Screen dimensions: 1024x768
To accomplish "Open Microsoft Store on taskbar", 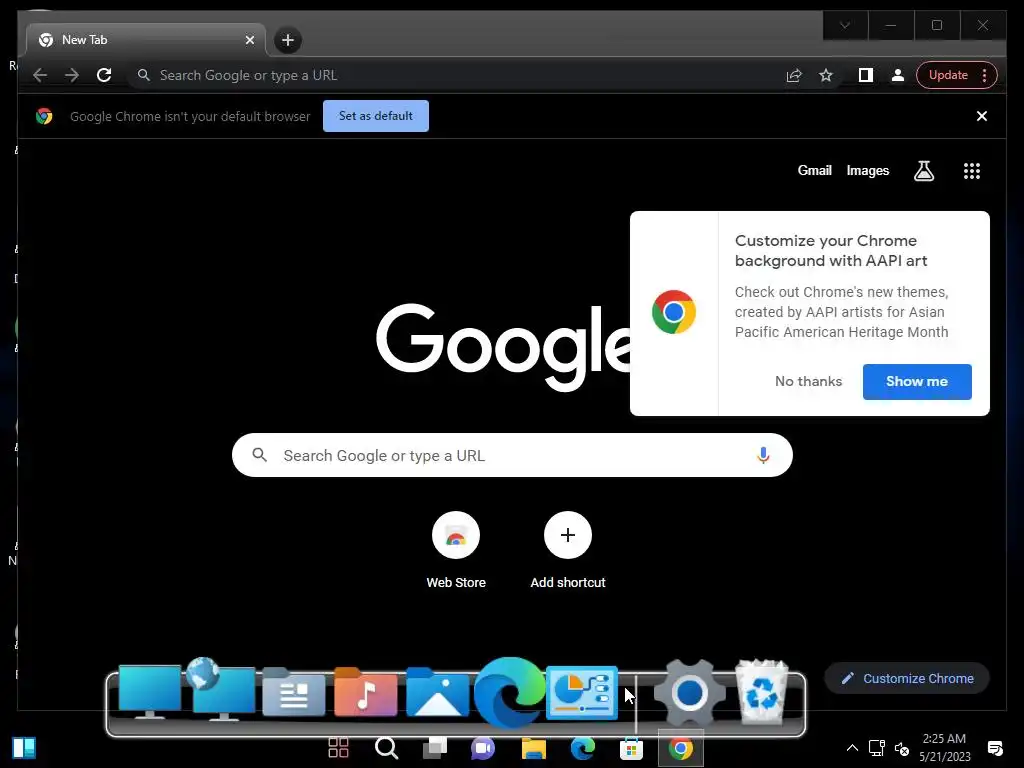I will [632, 748].
